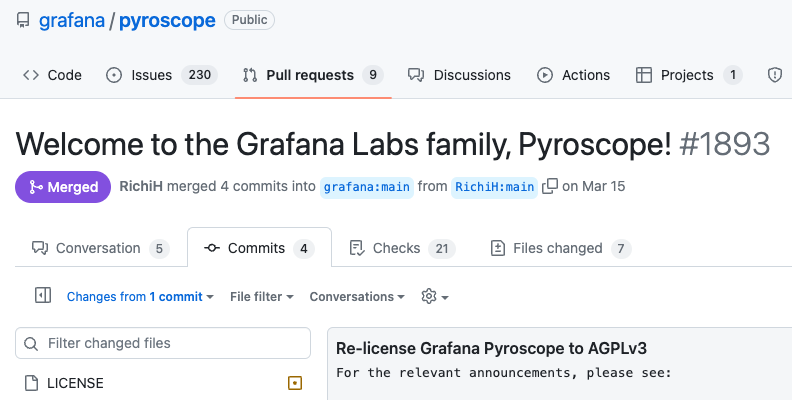The width and height of the screenshot is (792, 400).
Task: Click the grafana:main base branch label
Action: (367, 187)
